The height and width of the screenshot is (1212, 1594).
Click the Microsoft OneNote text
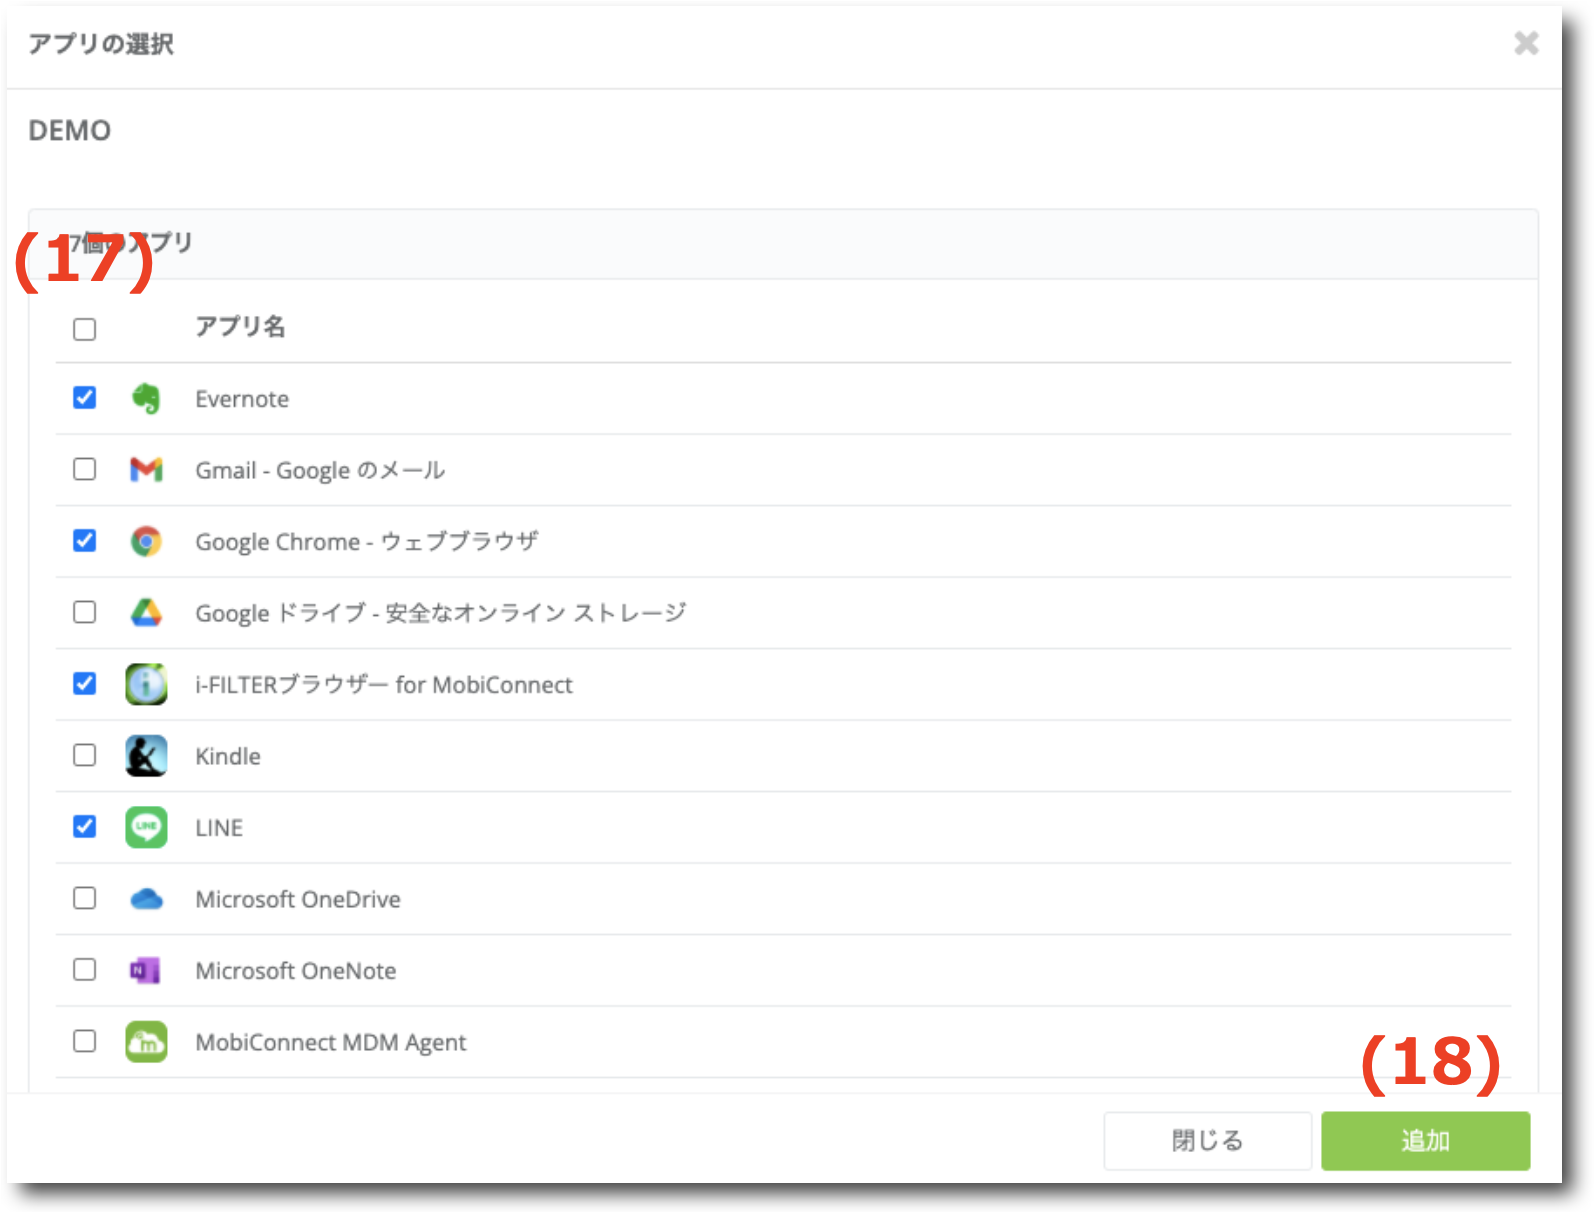click(x=296, y=971)
